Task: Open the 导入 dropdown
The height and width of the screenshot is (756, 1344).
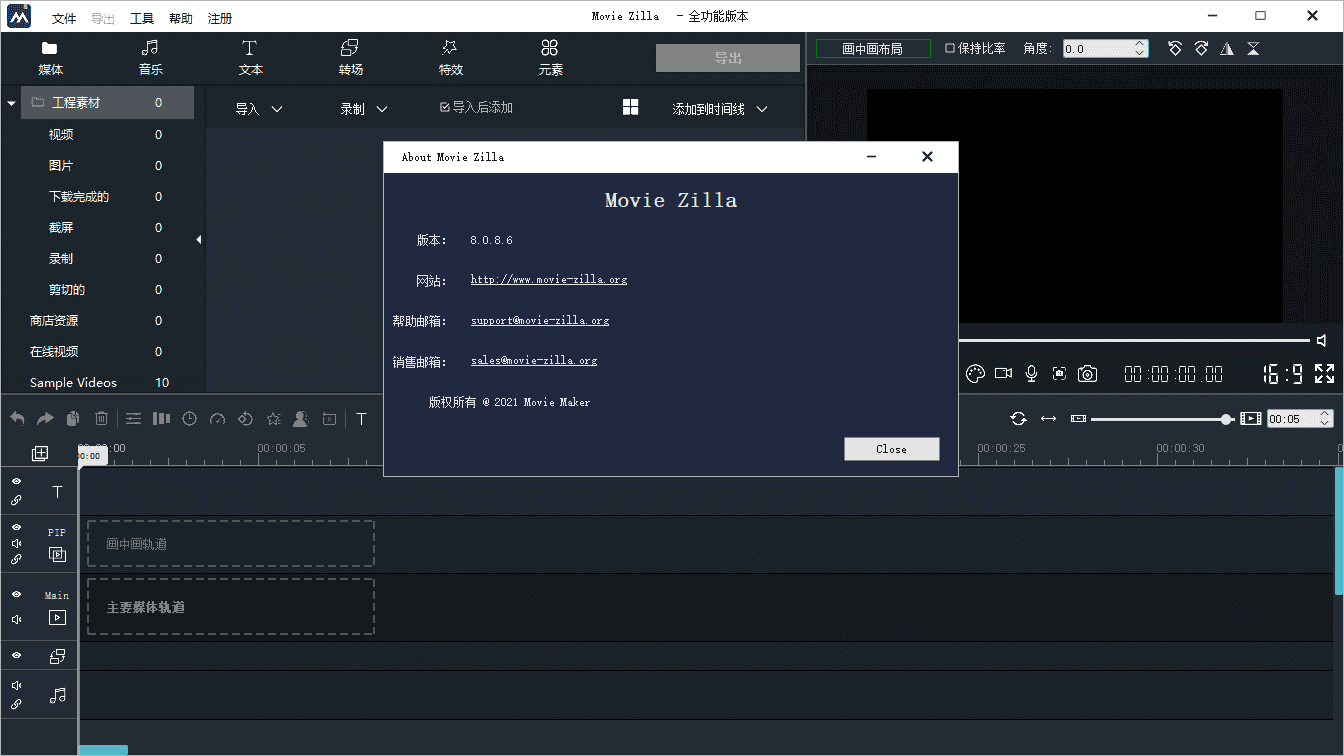Action: pos(259,109)
